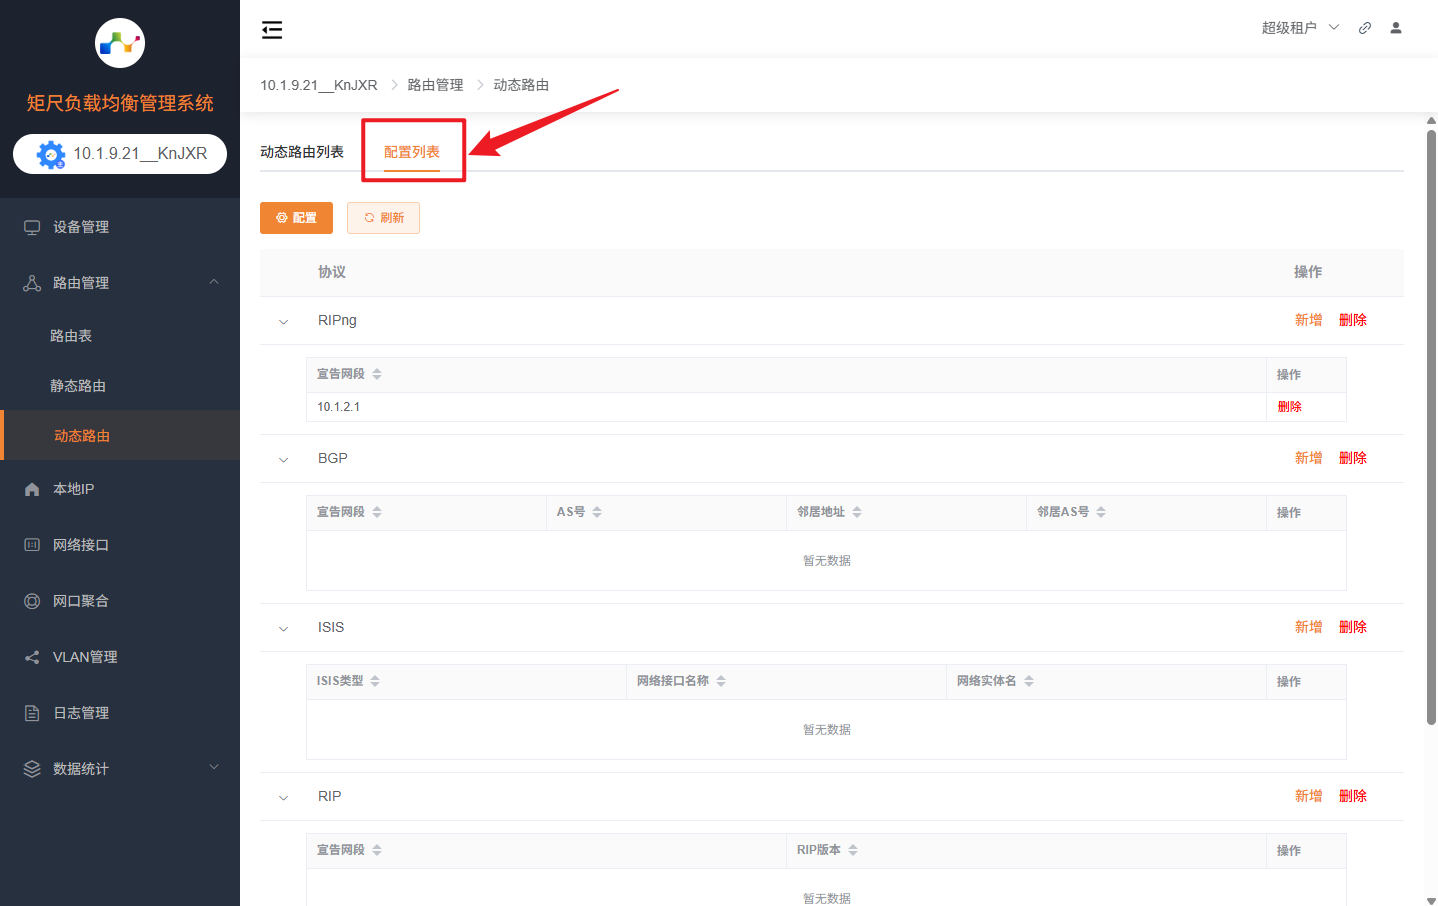
Task: Select 静态路由 in the sidebar menu
Action: [x=78, y=386]
